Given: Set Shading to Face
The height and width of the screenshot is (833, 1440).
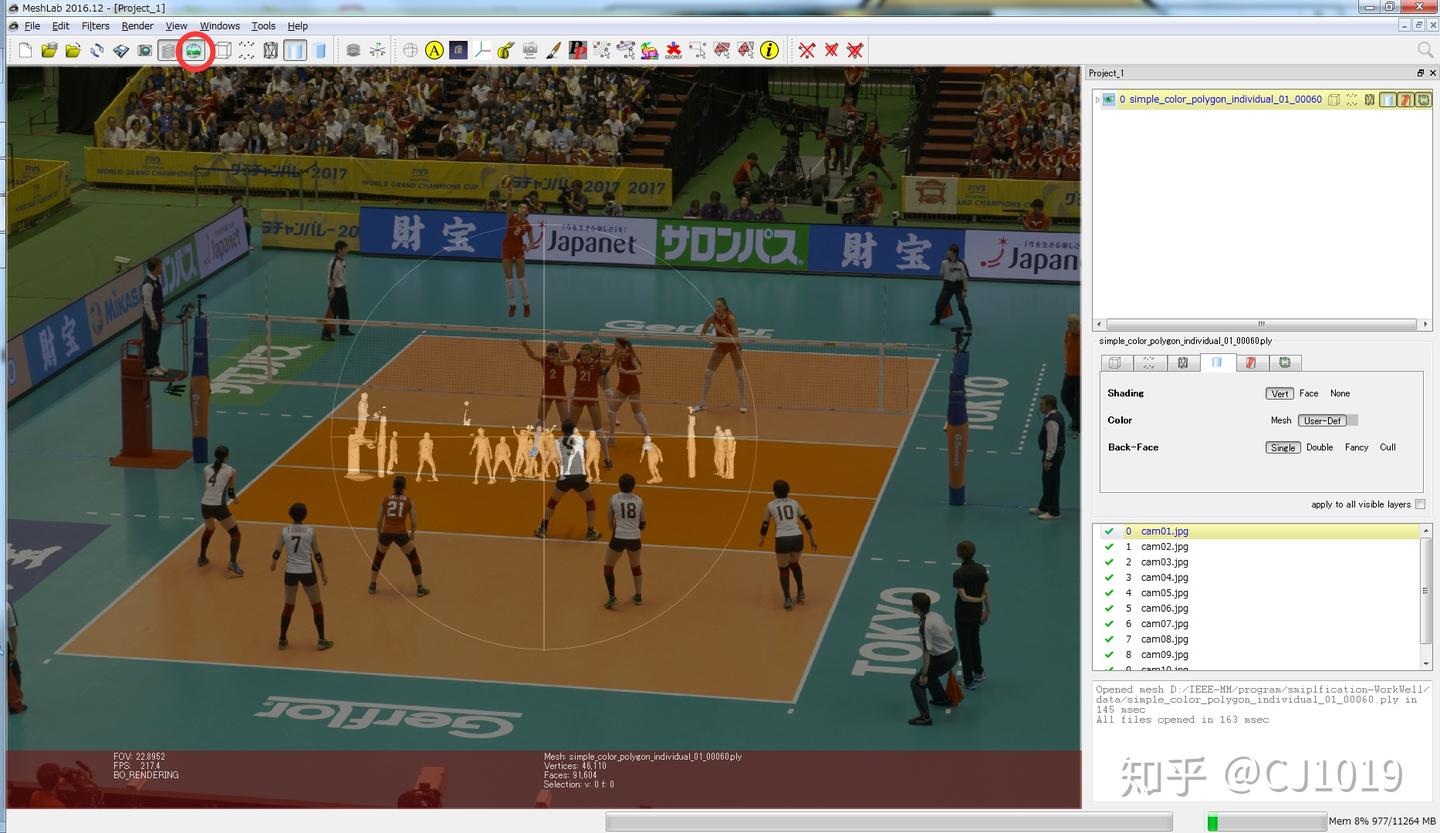Looking at the screenshot, I should (1309, 393).
